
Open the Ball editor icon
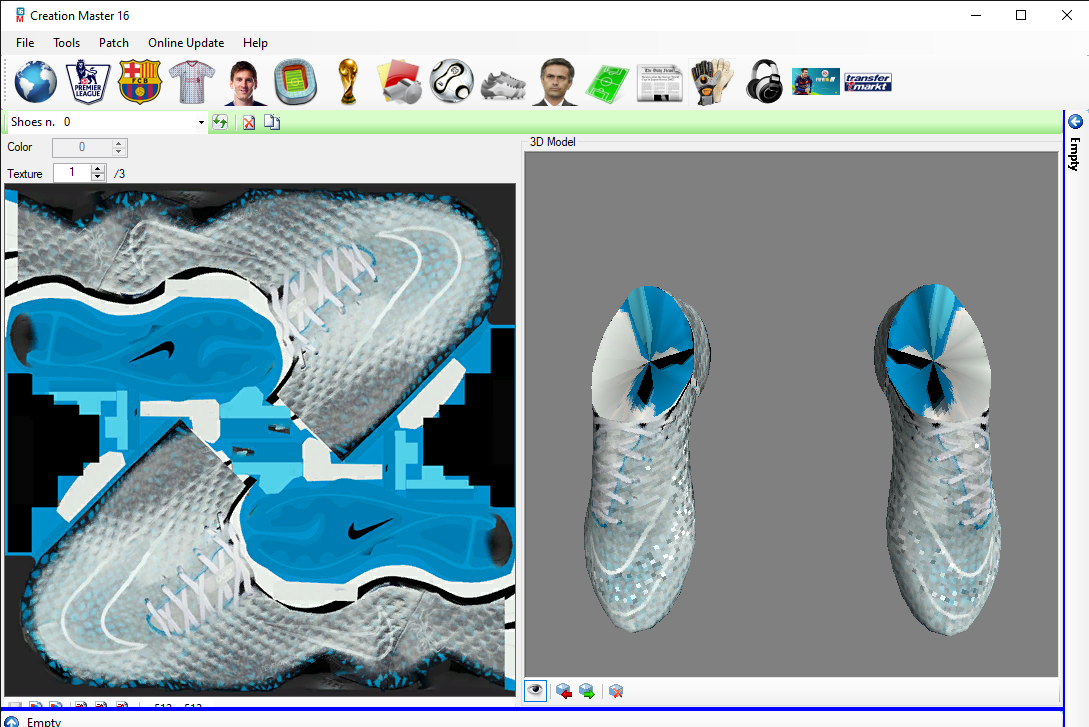(451, 82)
